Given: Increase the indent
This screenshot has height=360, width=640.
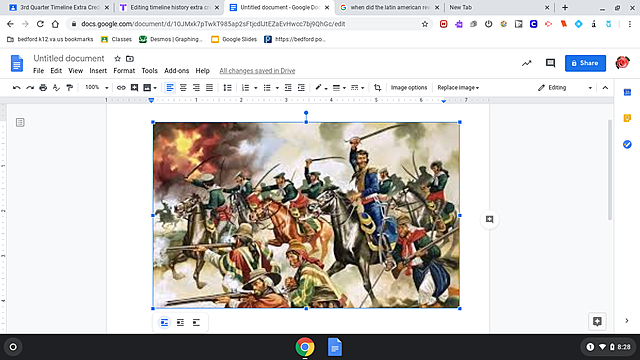Looking at the screenshot, I should click(x=301, y=87).
